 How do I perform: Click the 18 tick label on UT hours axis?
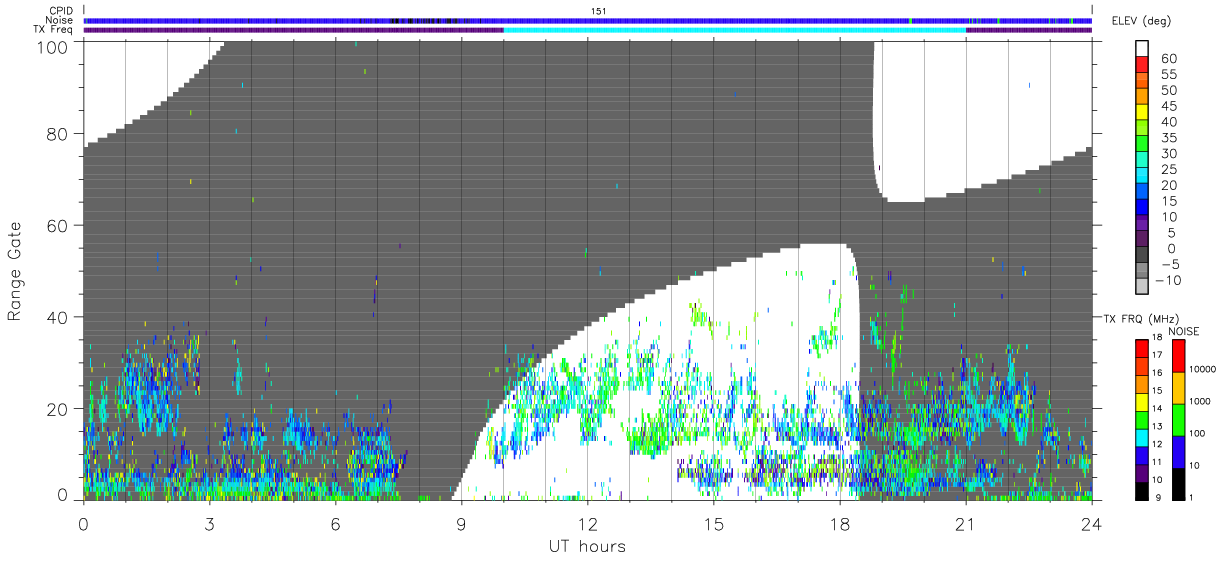[839, 523]
